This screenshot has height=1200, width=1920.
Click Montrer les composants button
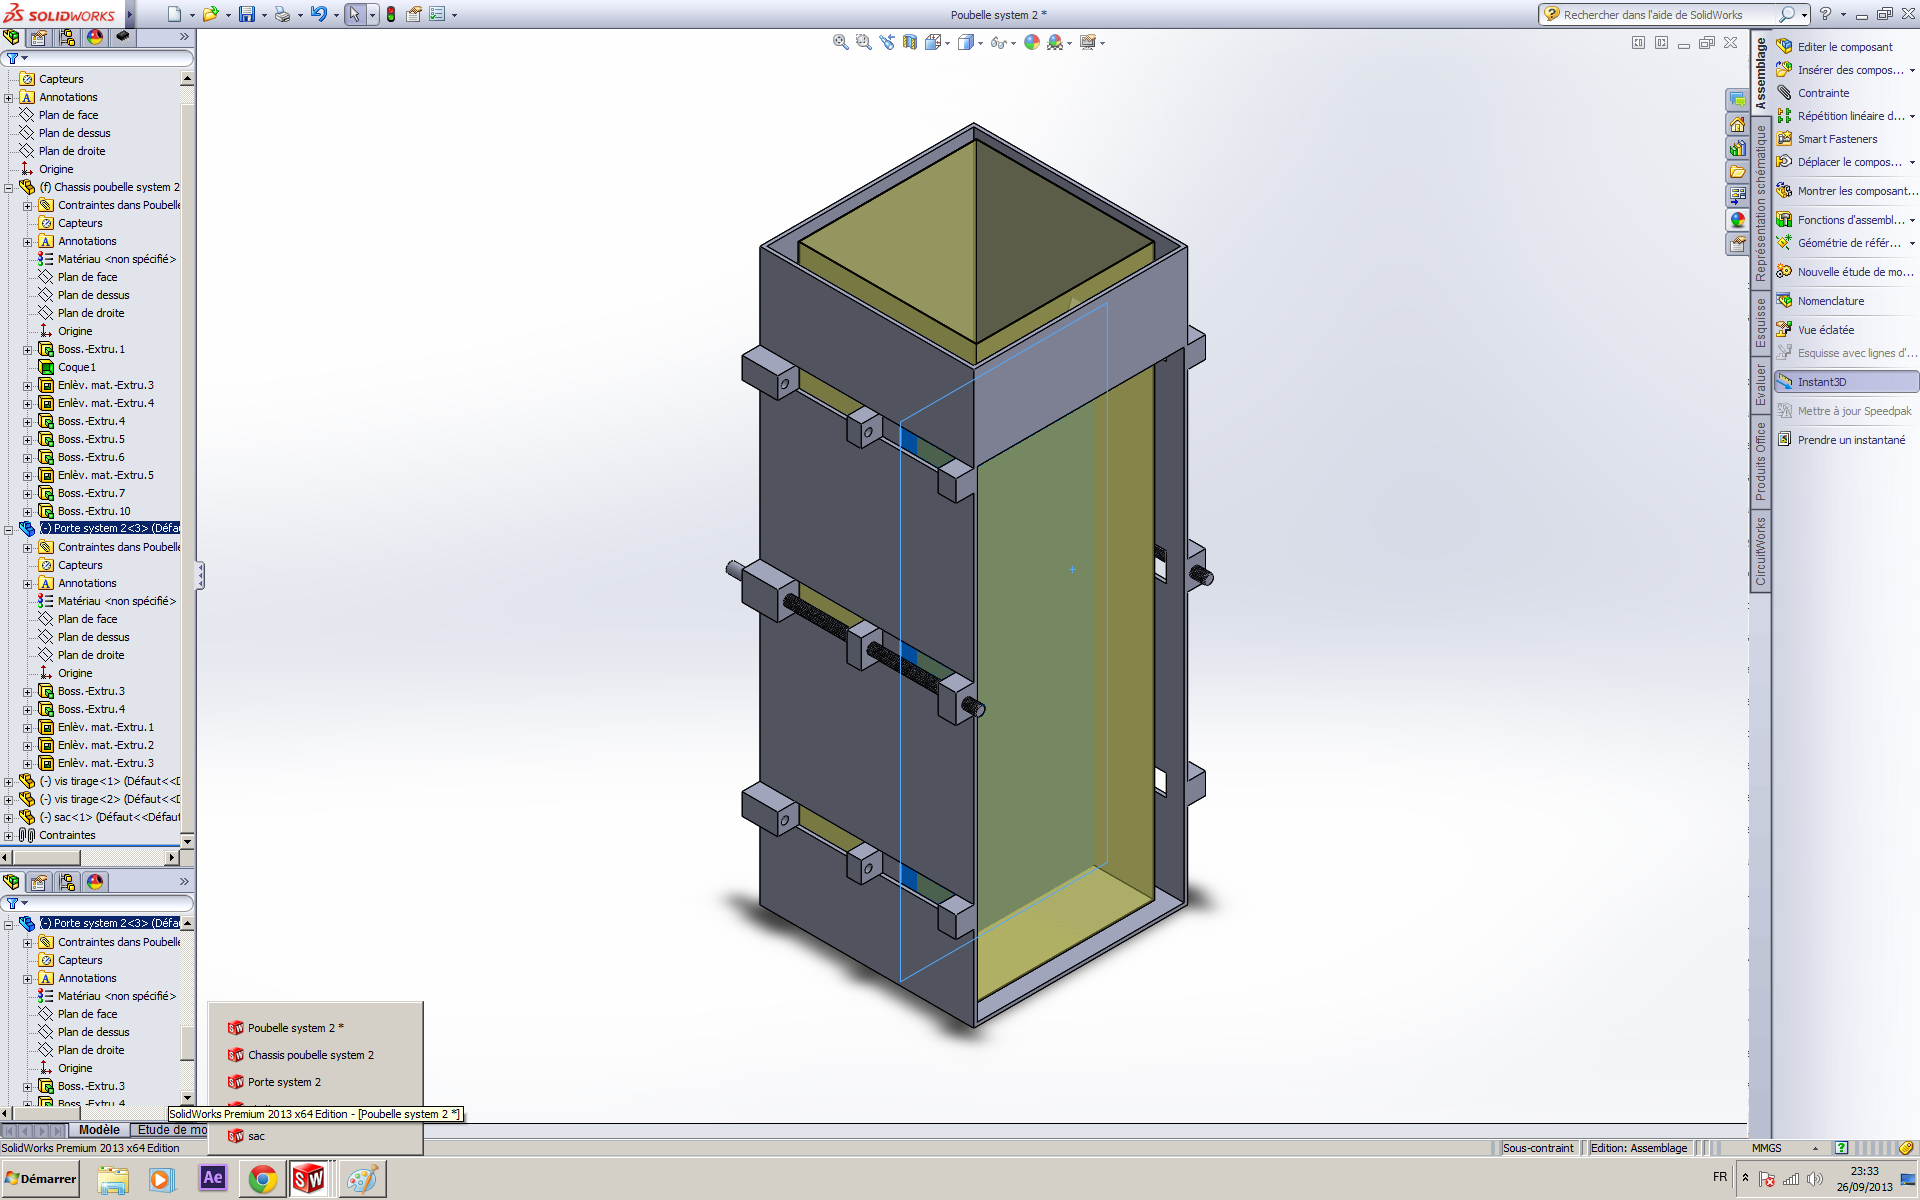(1846, 191)
